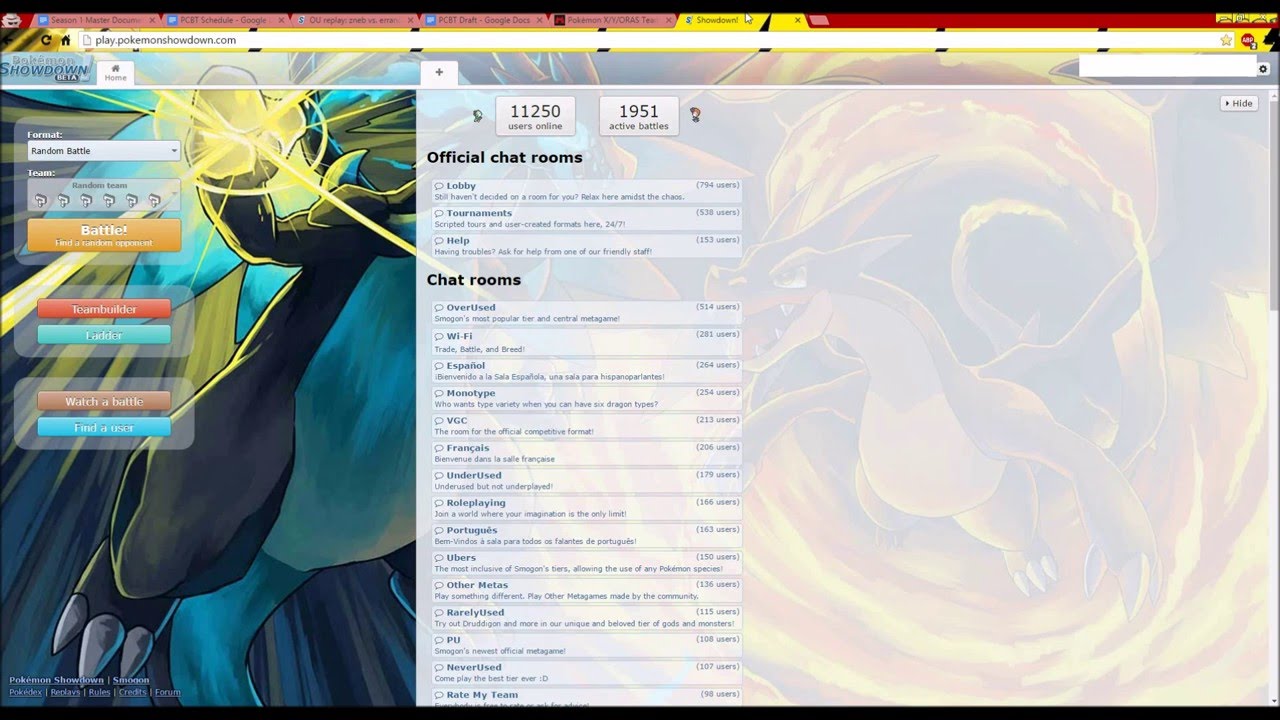Image resolution: width=1280 pixels, height=720 pixels.
Task: Start a battle with the Battle! button
Action: [104, 235]
